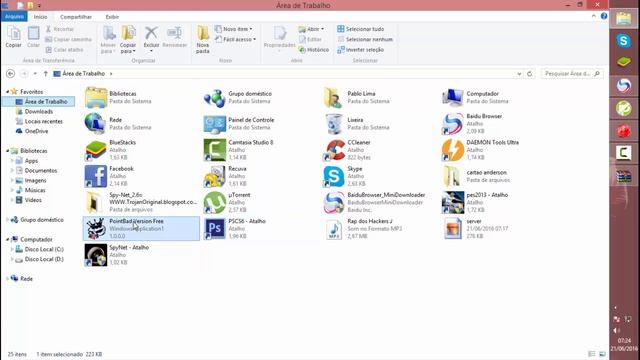Click the Histórico button

[314, 49]
